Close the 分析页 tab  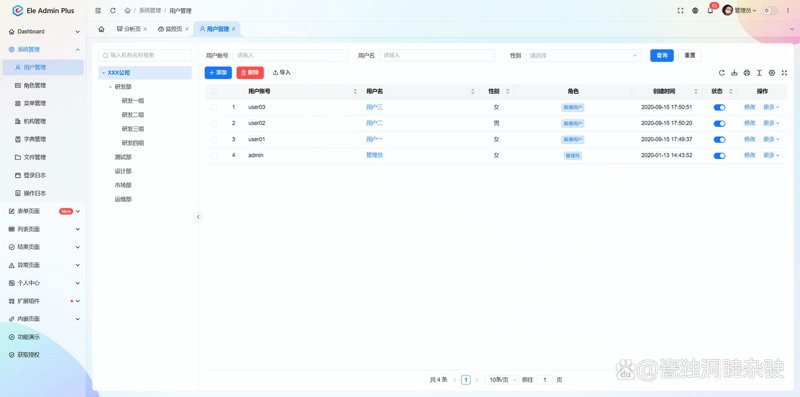pos(145,29)
